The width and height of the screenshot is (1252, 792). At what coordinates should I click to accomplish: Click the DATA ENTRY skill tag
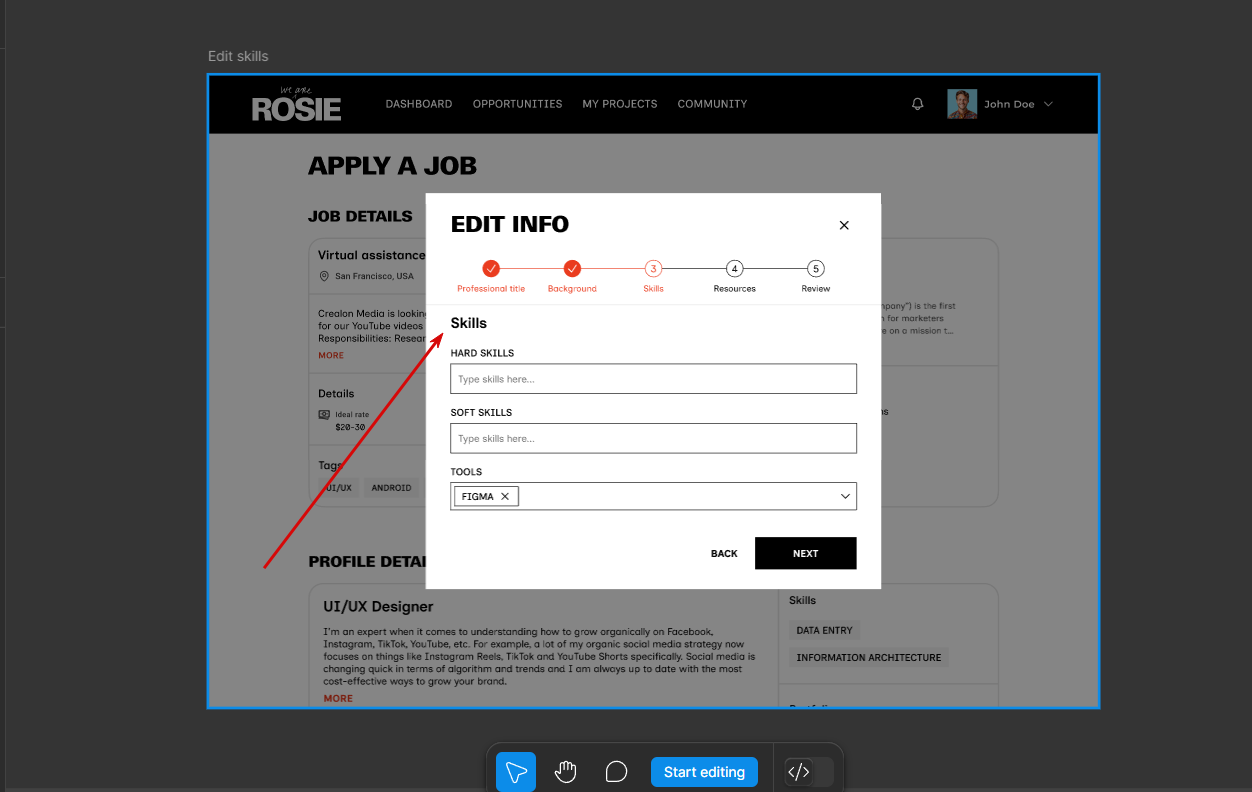824,630
